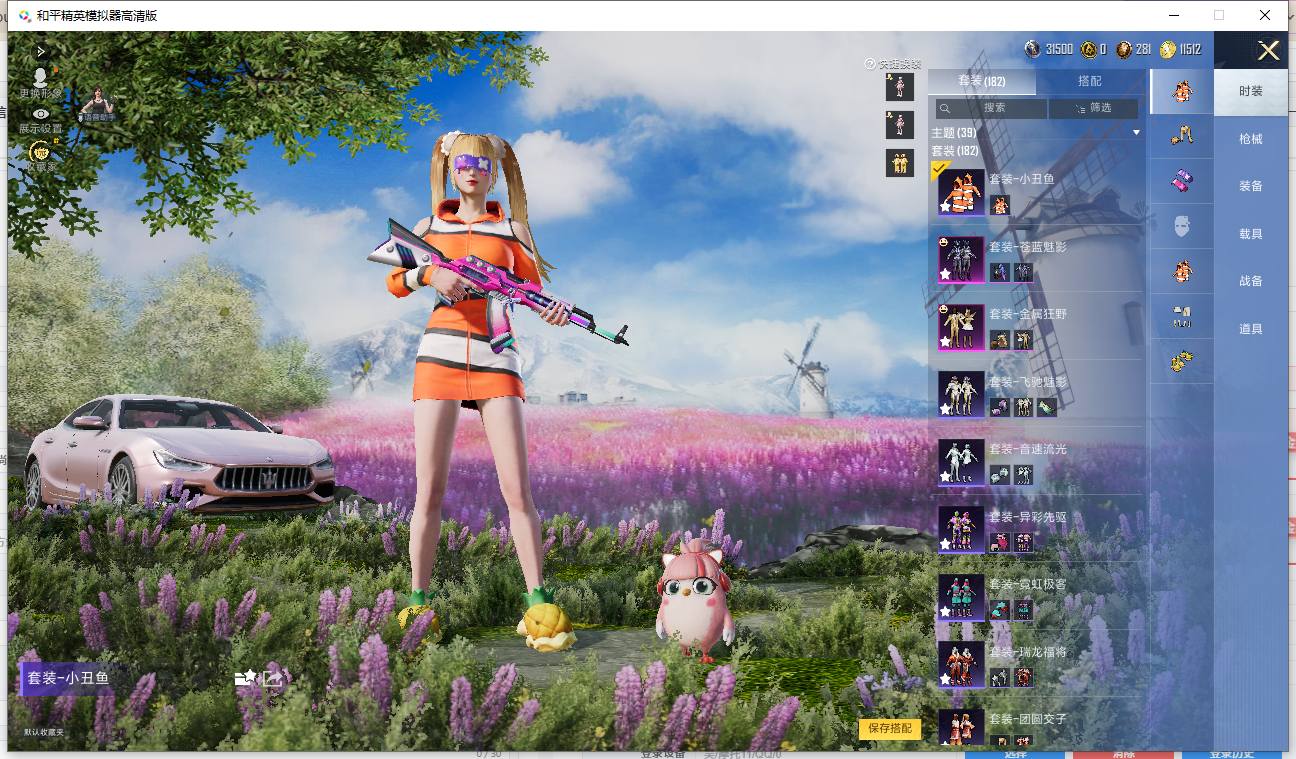Click the 套装-团圆交子 outfit name

pos(1028,719)
